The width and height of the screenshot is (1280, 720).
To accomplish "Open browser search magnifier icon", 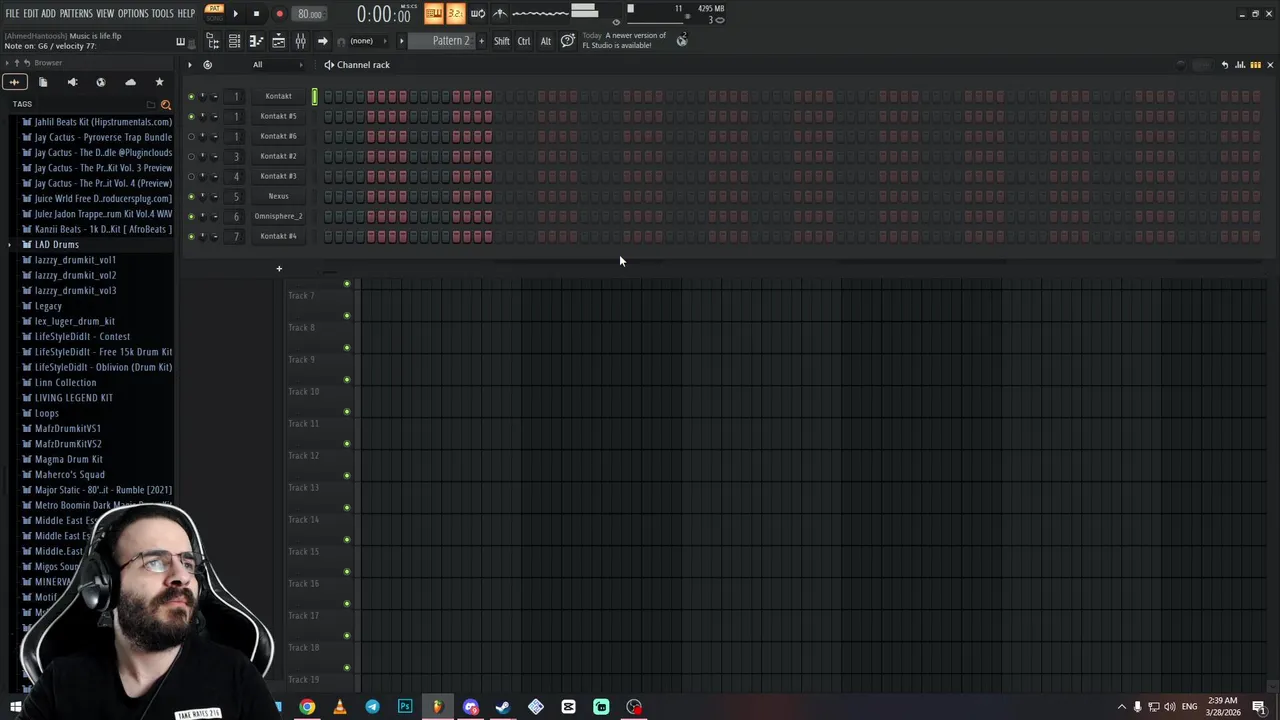I will pyautogui.click(x=166, y=104).
